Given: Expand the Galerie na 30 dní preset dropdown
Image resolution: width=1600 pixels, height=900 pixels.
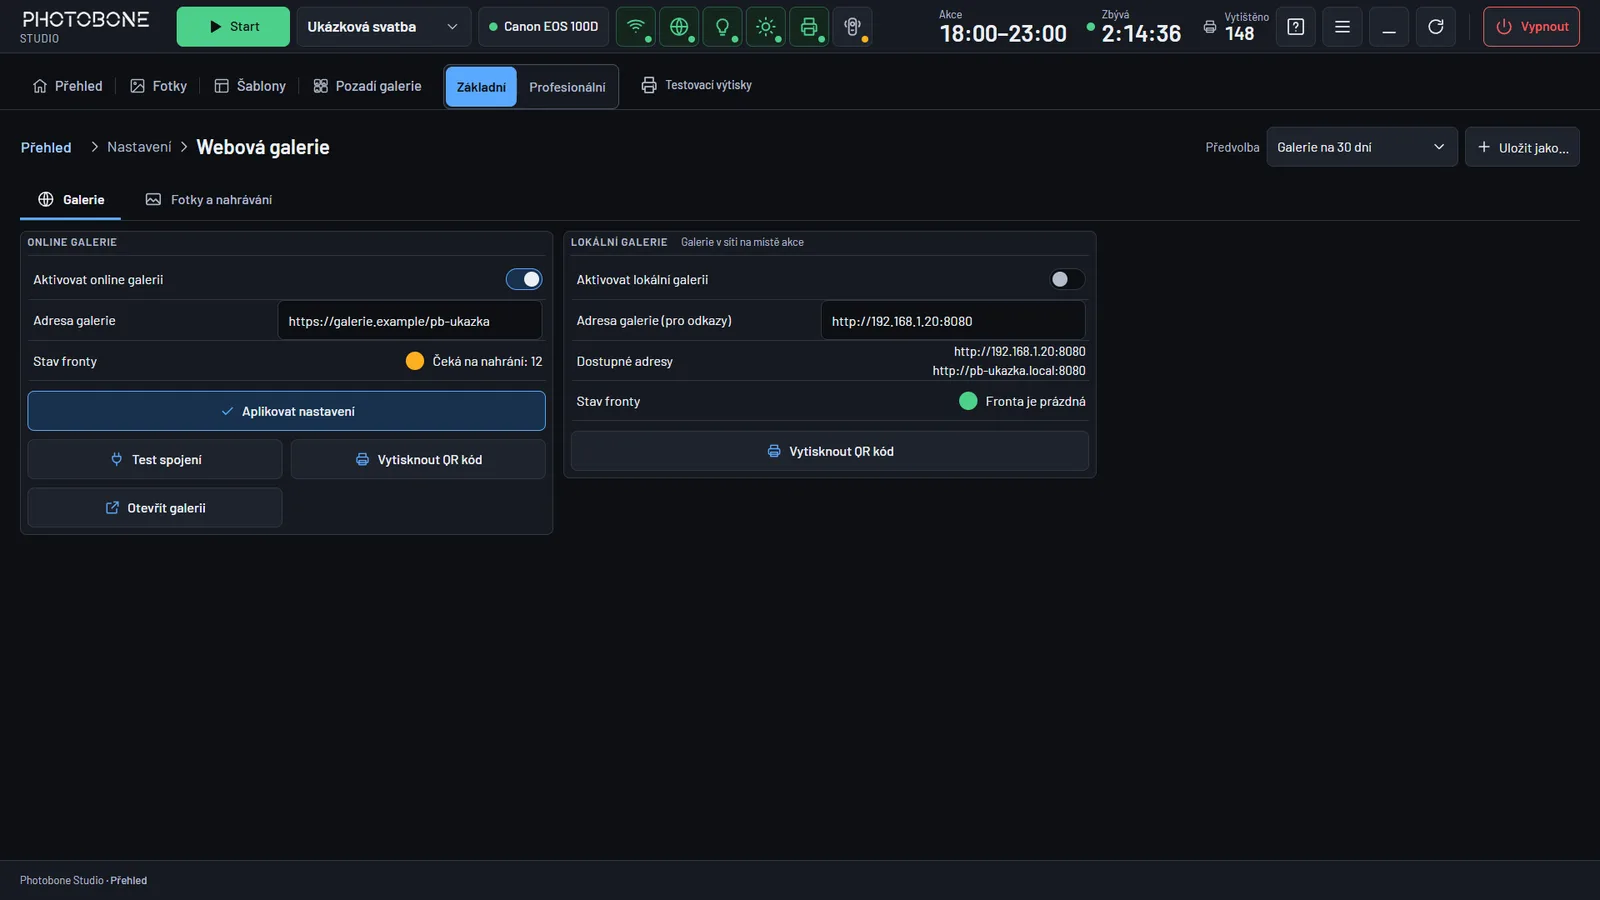Looking at the screenshot, I should click(x=1361, y=147).
